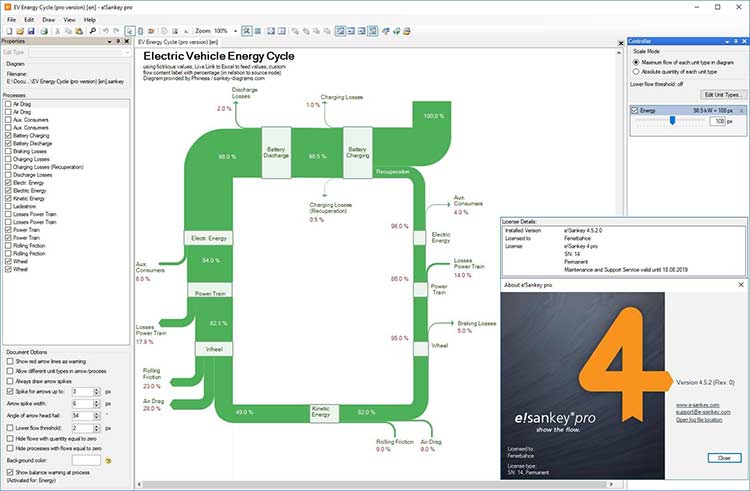
Task: Enable 'Show red arrow lines as warning'
Action: coord(9,361)
